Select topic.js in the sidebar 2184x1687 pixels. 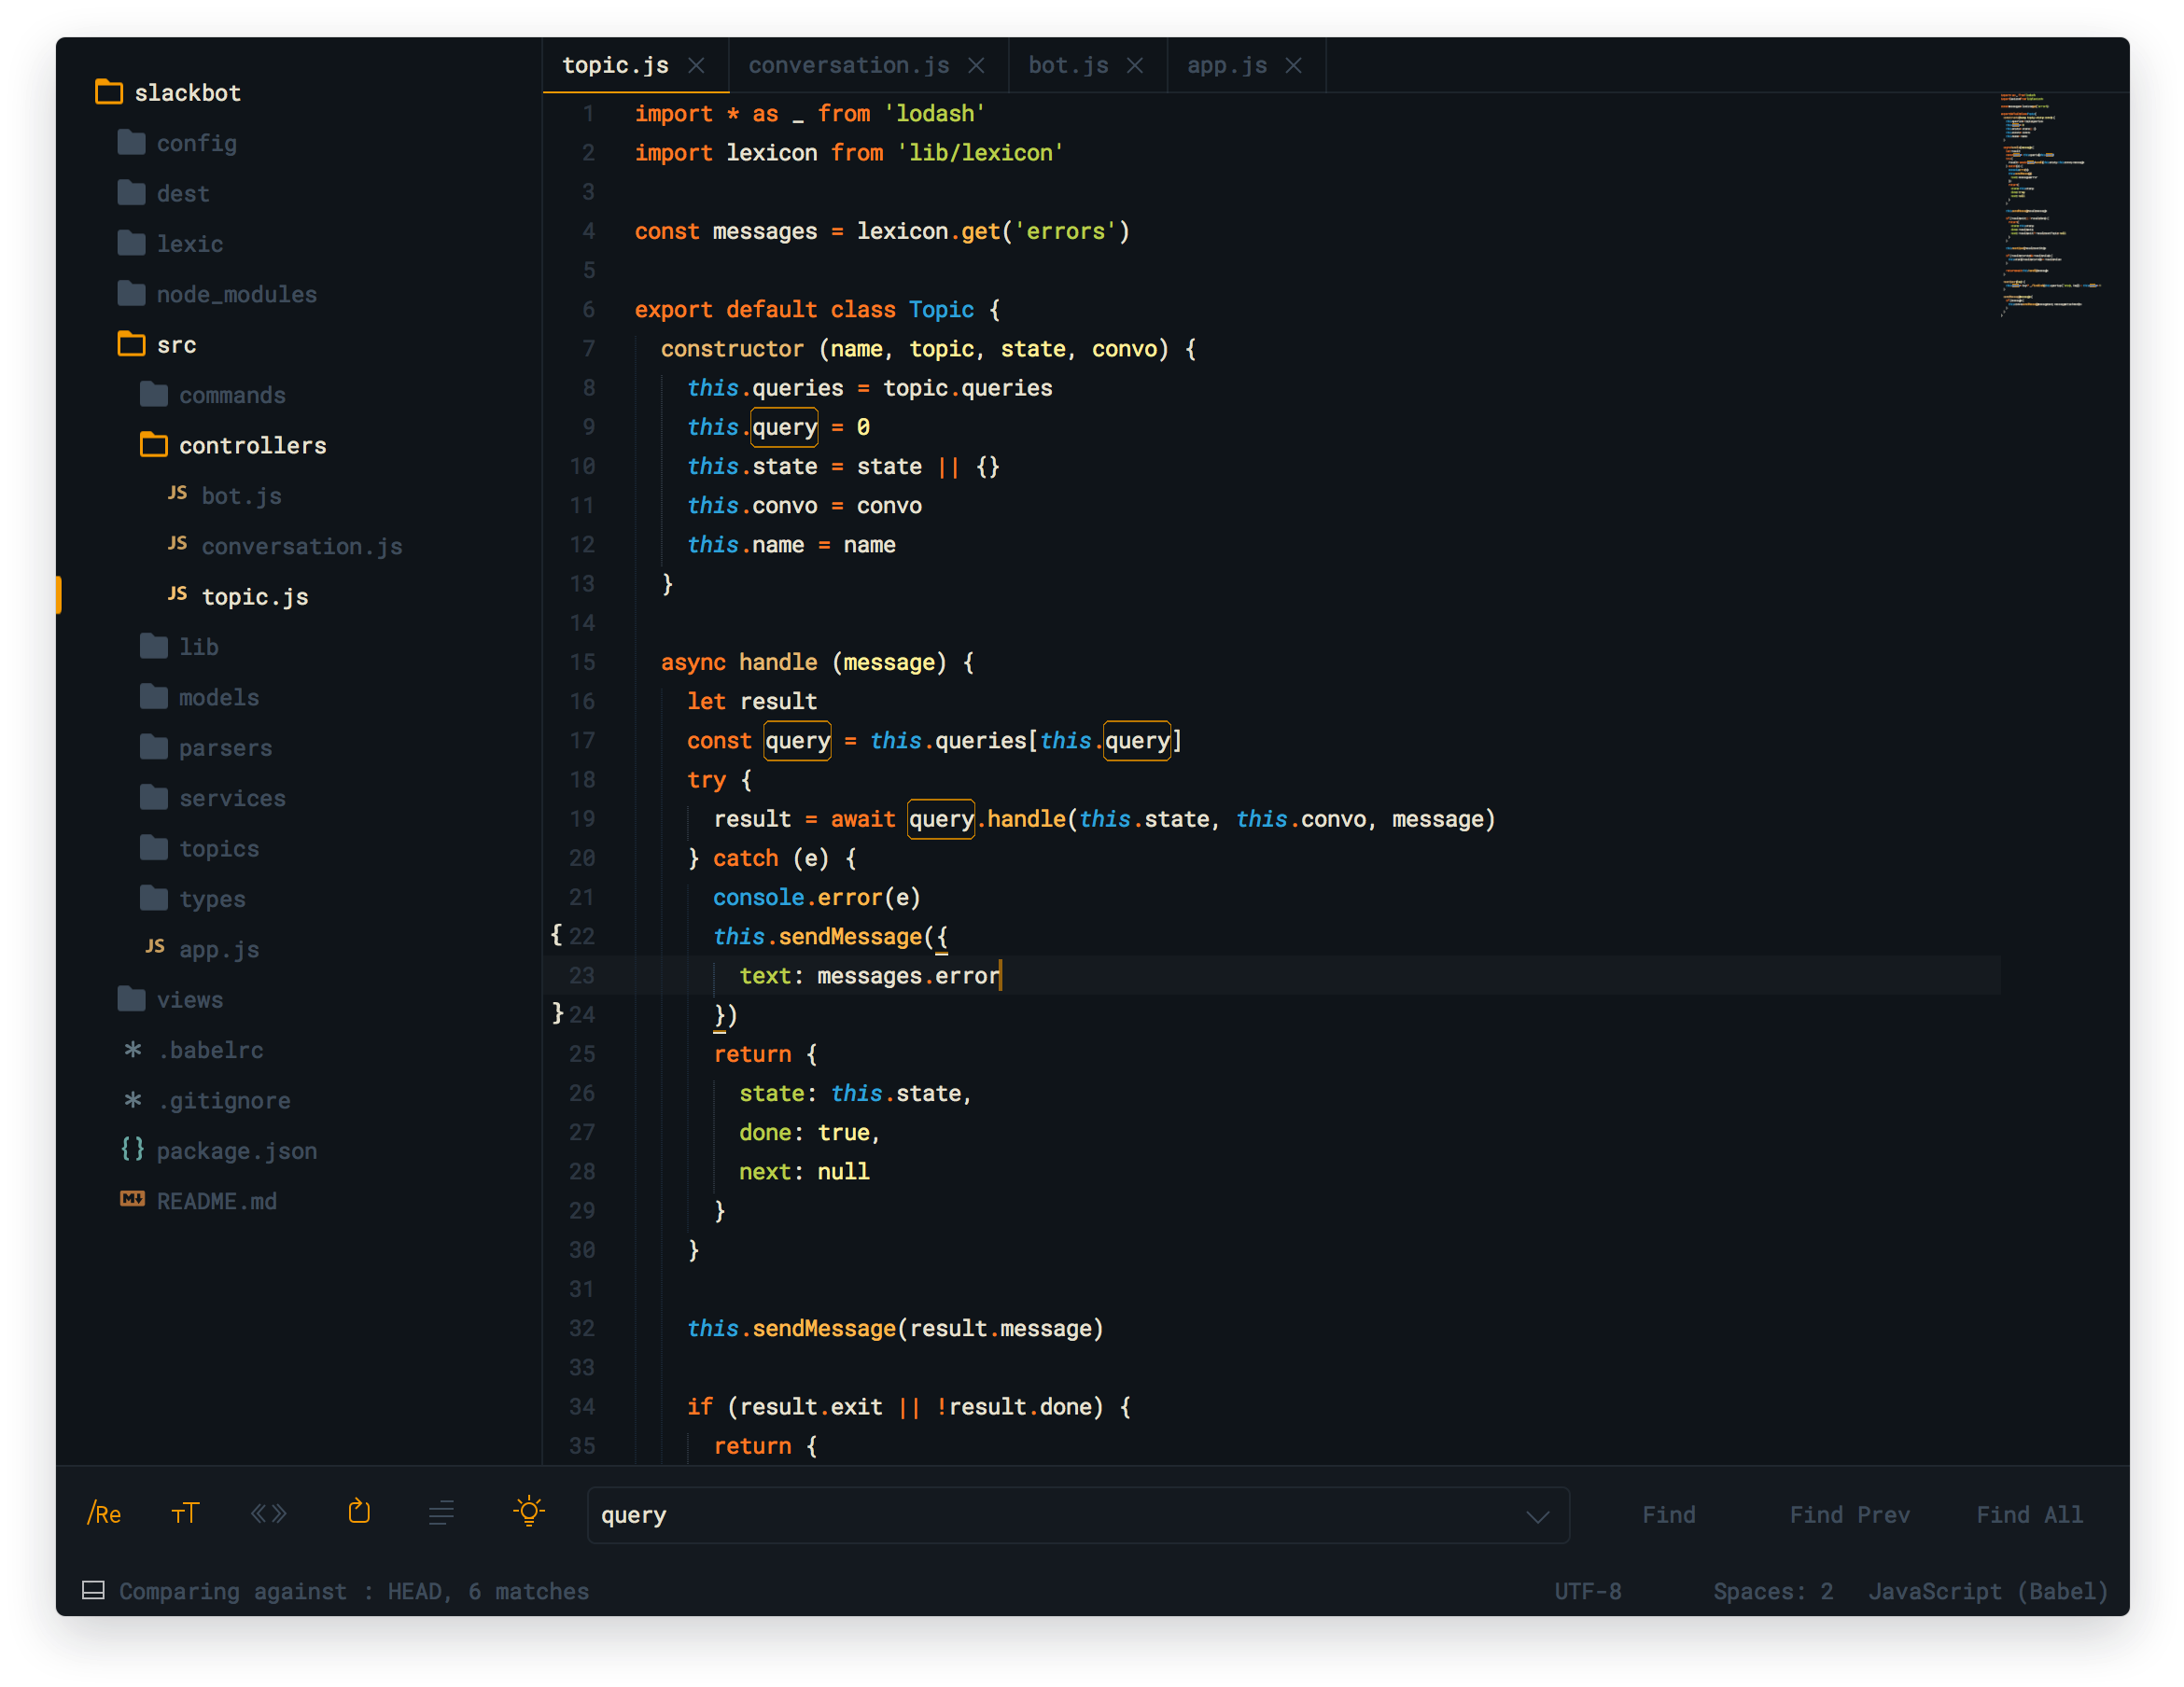point(256,597)
